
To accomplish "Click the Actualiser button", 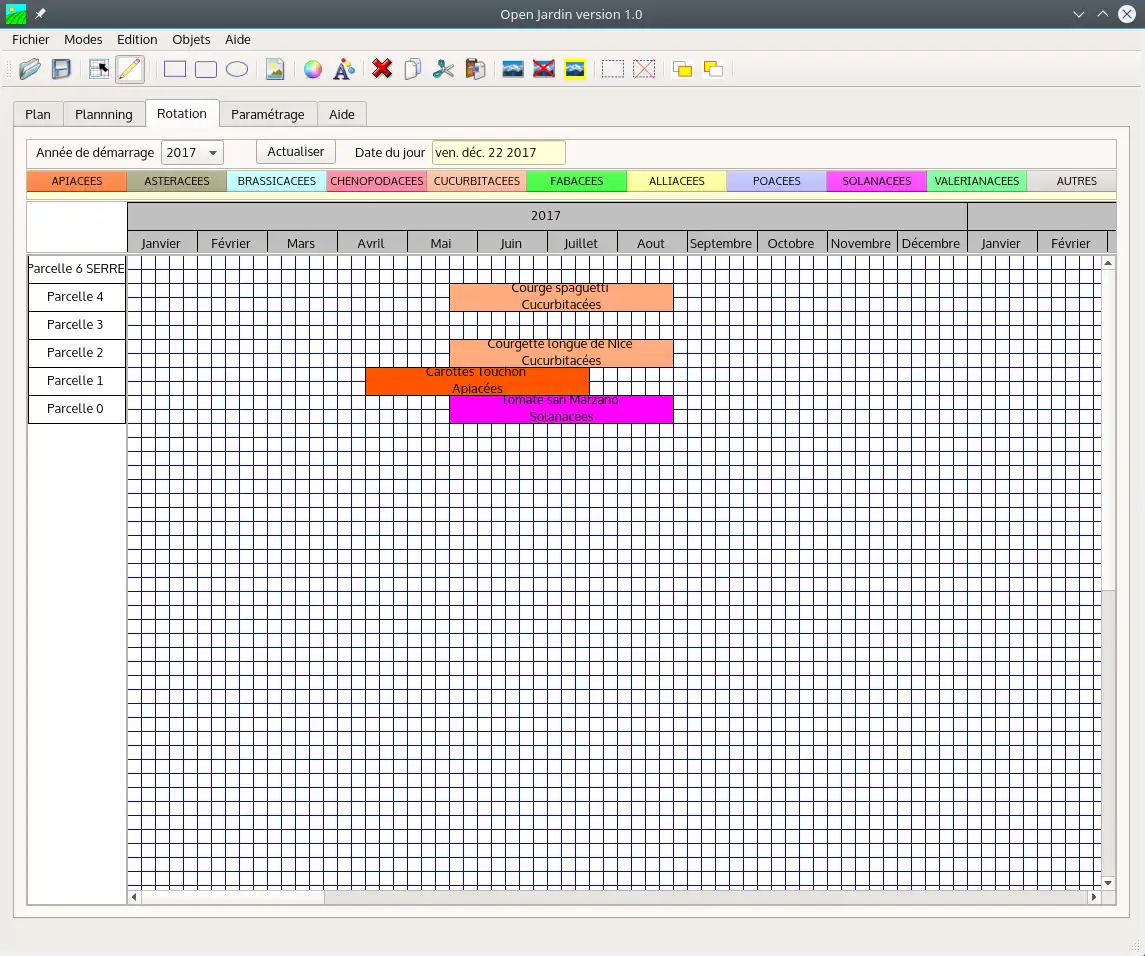I will (x=296, y=152).
